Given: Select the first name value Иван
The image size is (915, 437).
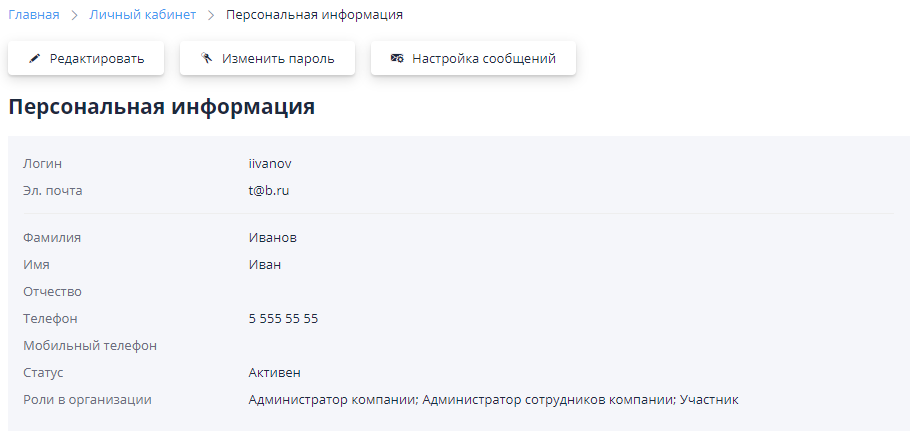Looking at the screenshot, I should 265,264.
